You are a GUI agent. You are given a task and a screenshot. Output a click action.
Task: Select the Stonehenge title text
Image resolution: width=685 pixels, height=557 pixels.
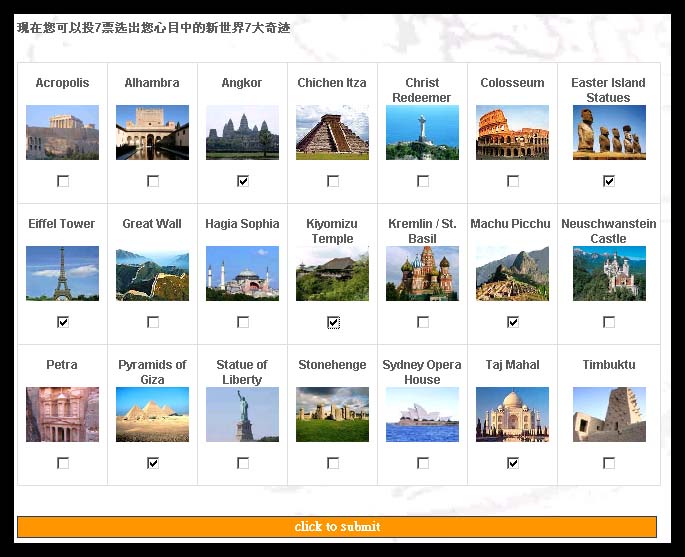point(332,365)
